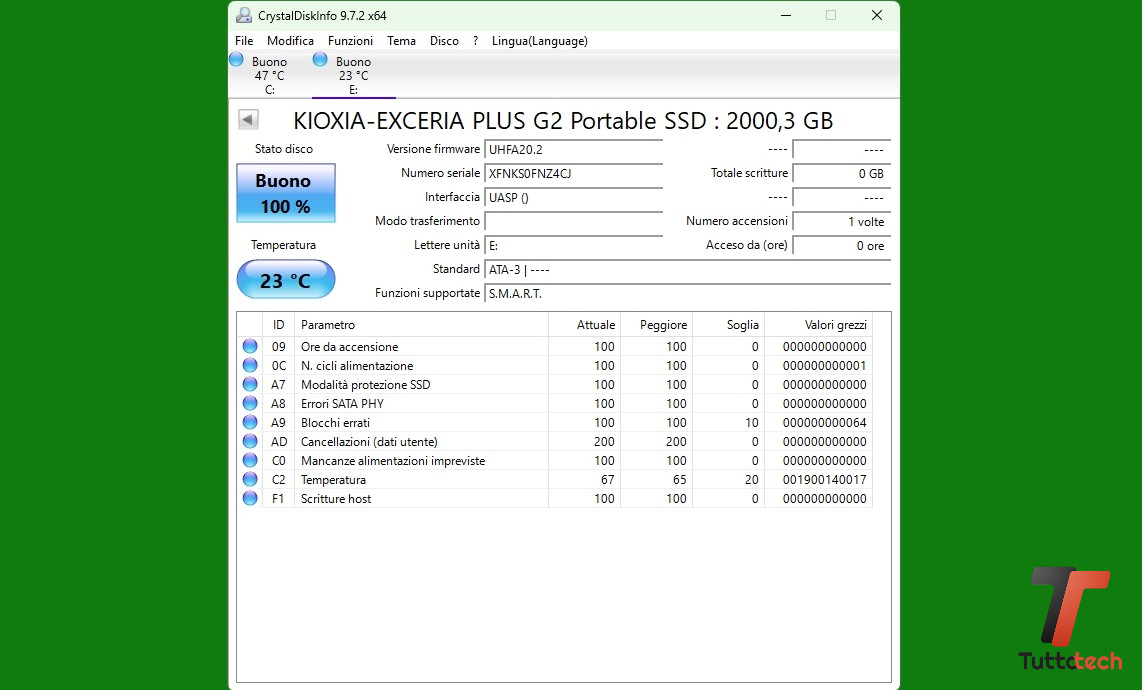
Task: Click the Numero seriale field XFNKS0FNZ4CJ
Action: (x=573, y=173)
